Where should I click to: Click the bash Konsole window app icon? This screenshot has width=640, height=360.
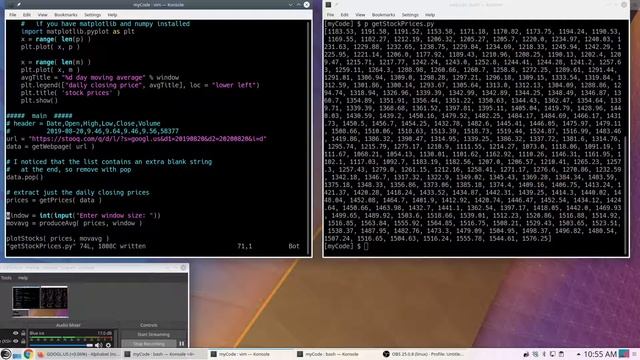point(328,4)
